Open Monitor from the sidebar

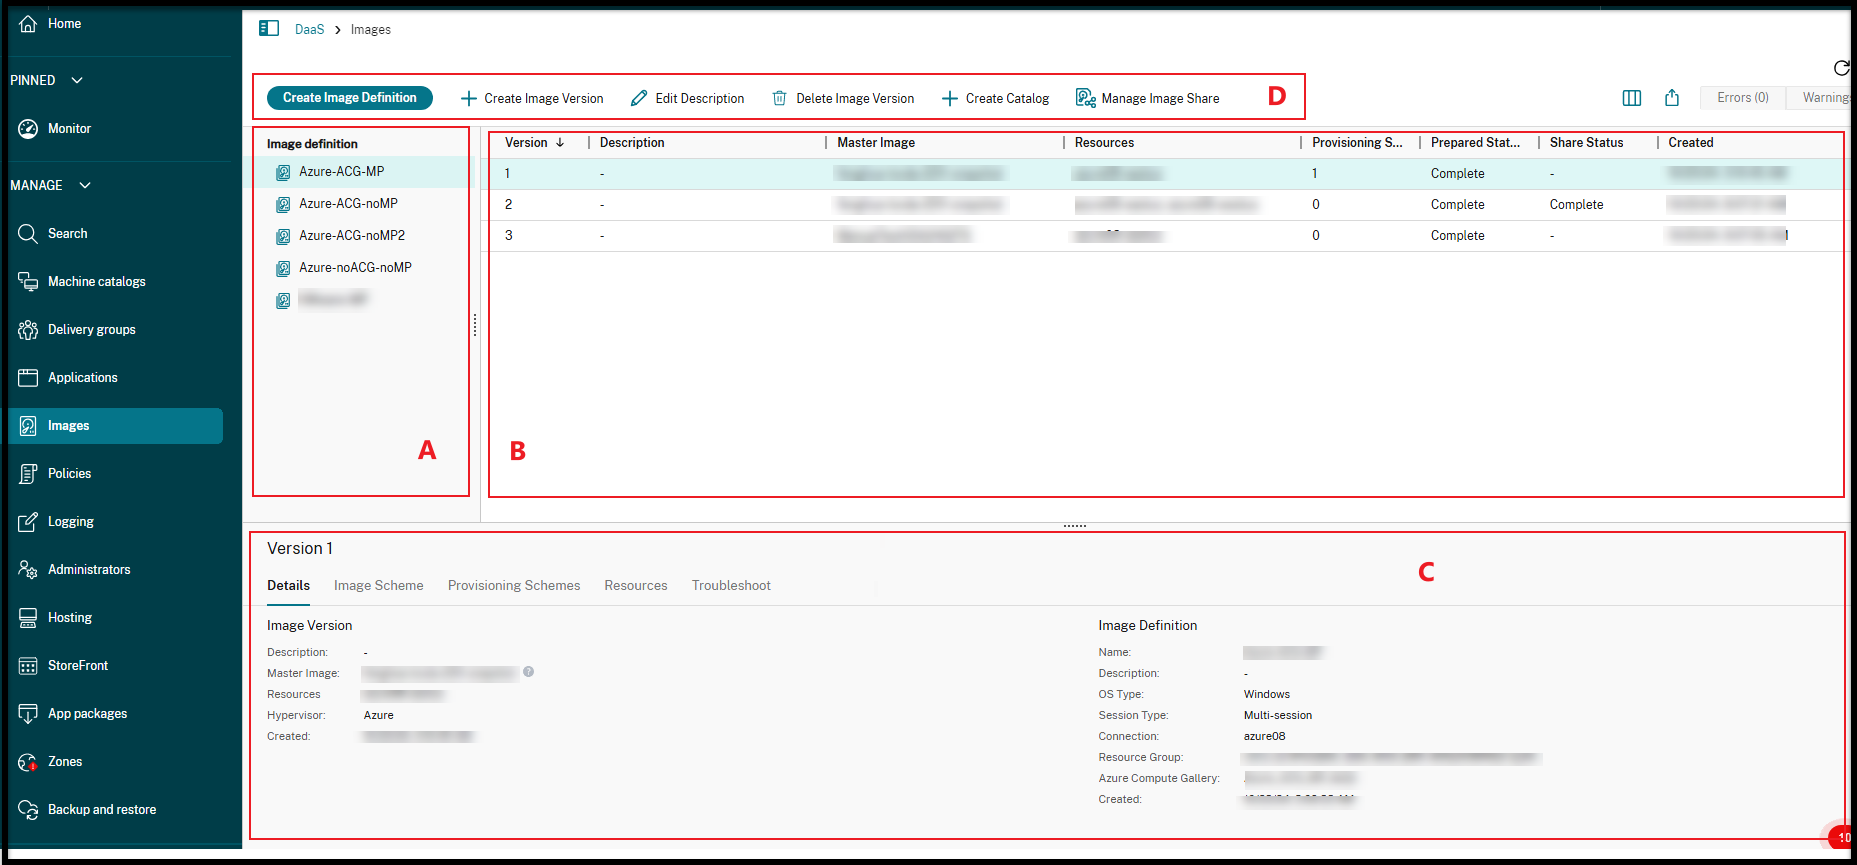[69, 128]
